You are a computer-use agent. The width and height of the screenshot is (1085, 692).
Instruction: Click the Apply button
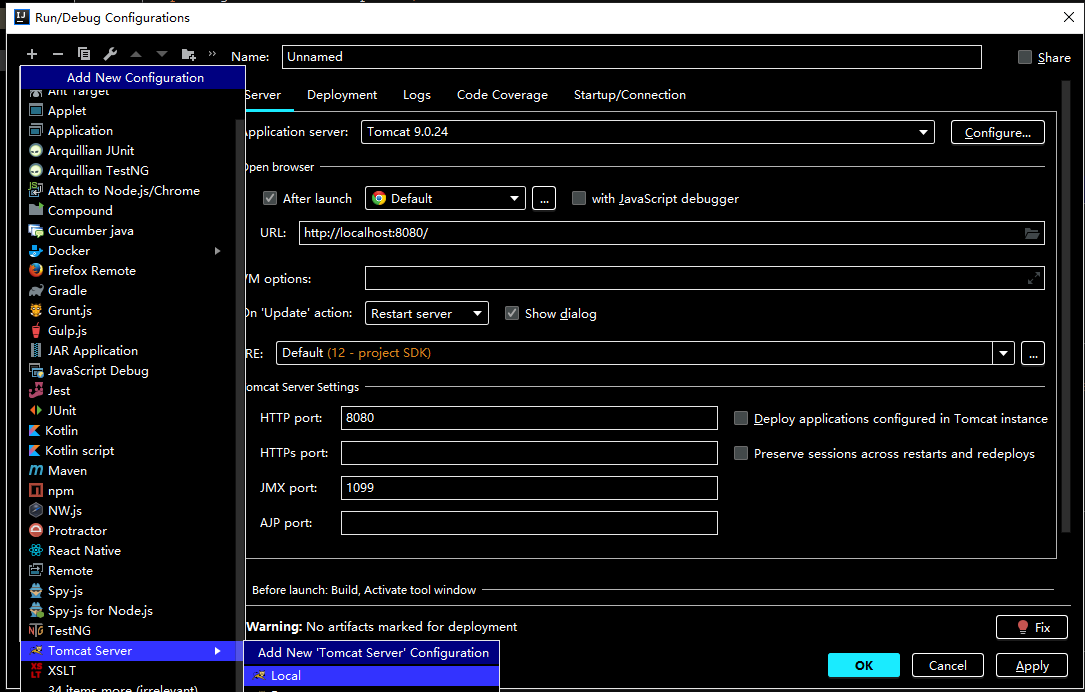point(1032,666)
